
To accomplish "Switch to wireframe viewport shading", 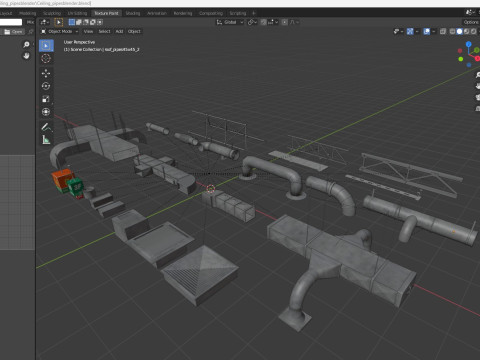I will 452,31.
